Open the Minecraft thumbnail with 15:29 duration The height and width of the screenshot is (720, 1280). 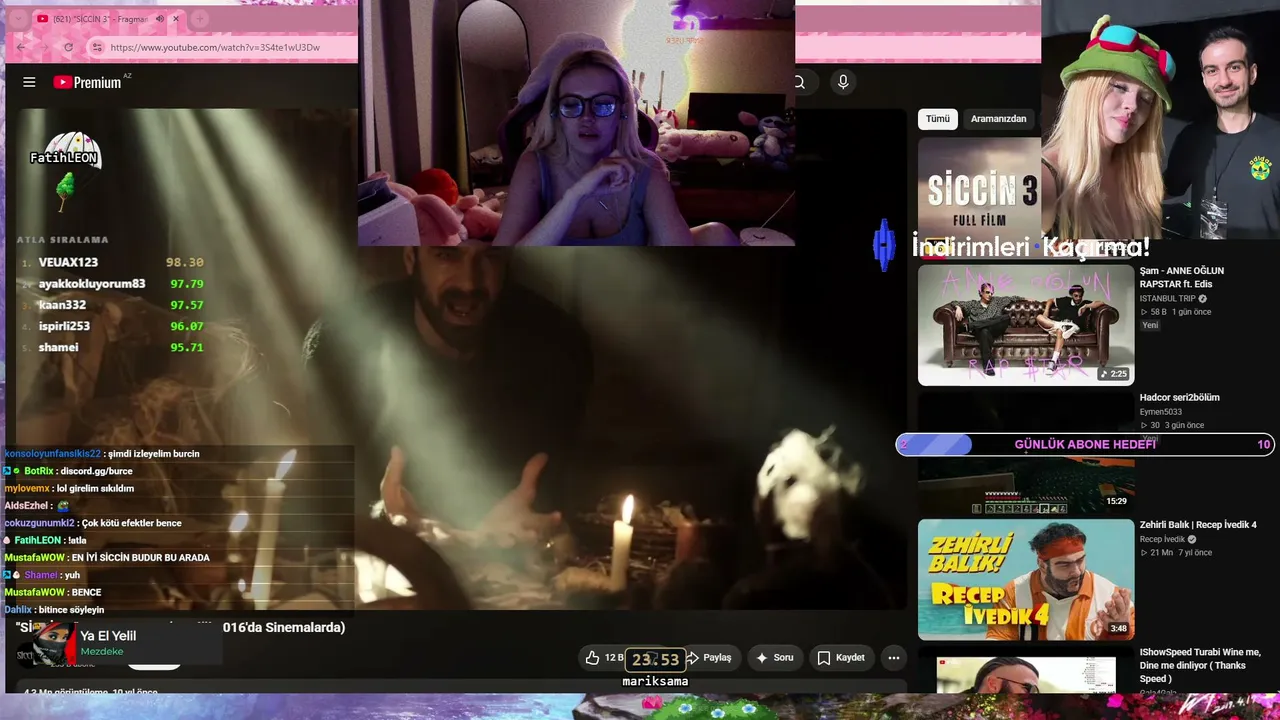coord(1026,485)
